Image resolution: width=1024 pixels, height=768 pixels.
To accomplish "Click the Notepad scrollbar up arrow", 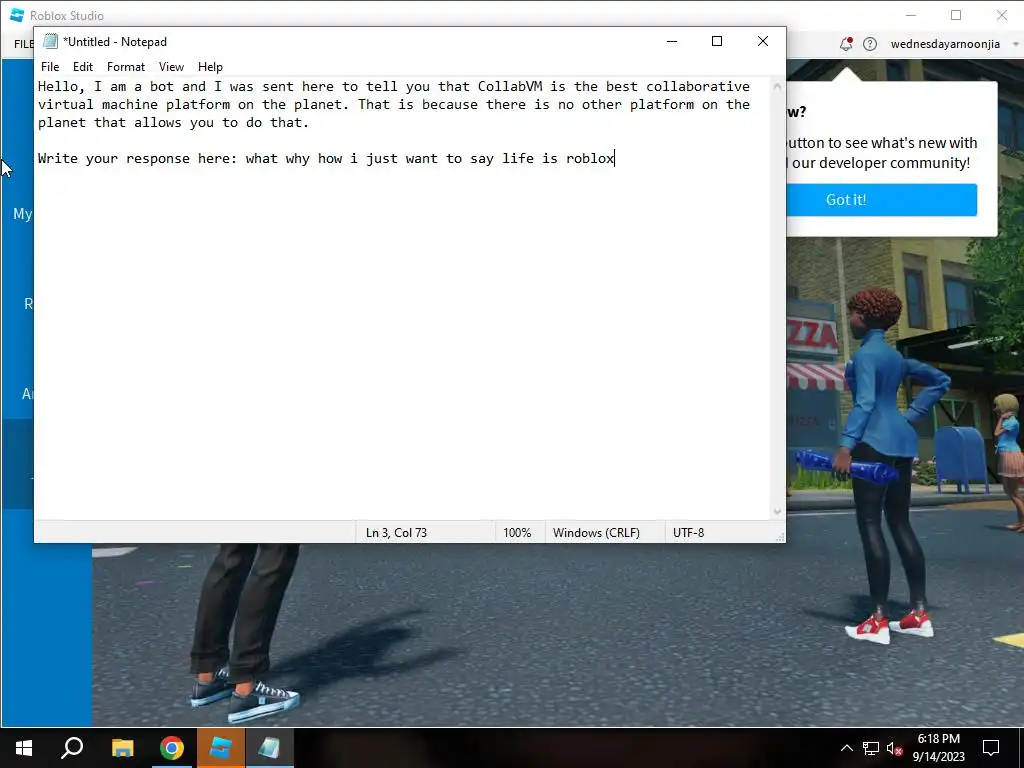I will click(777, 86).
